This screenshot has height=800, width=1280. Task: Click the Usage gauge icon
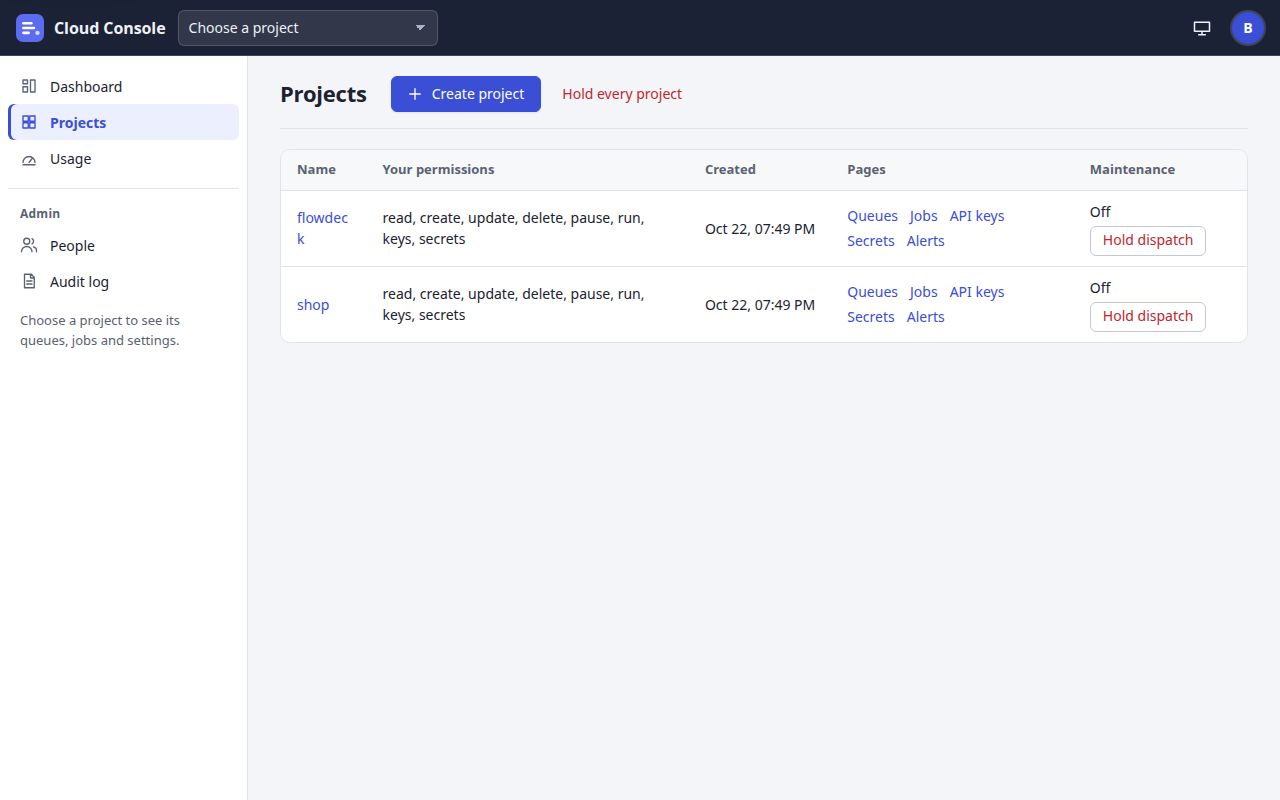[x=29, y=159]
